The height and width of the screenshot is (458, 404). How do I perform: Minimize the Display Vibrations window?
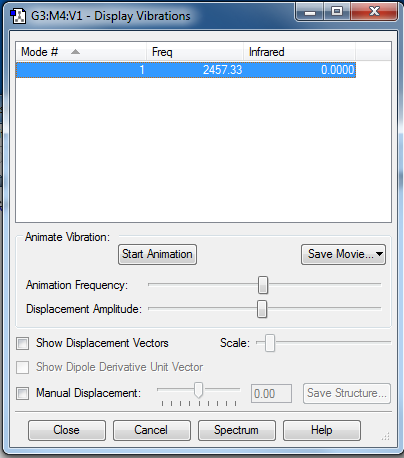pyautogui.click(x=310, y=13)
